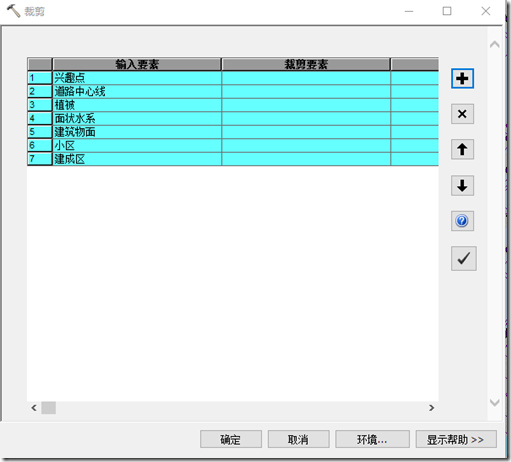Click 裁剪要素 cell for 道路中心线 row
Image resolution: width=511 pixels, height=462 pixels.
pyautogui.click(x=306, y=91)
